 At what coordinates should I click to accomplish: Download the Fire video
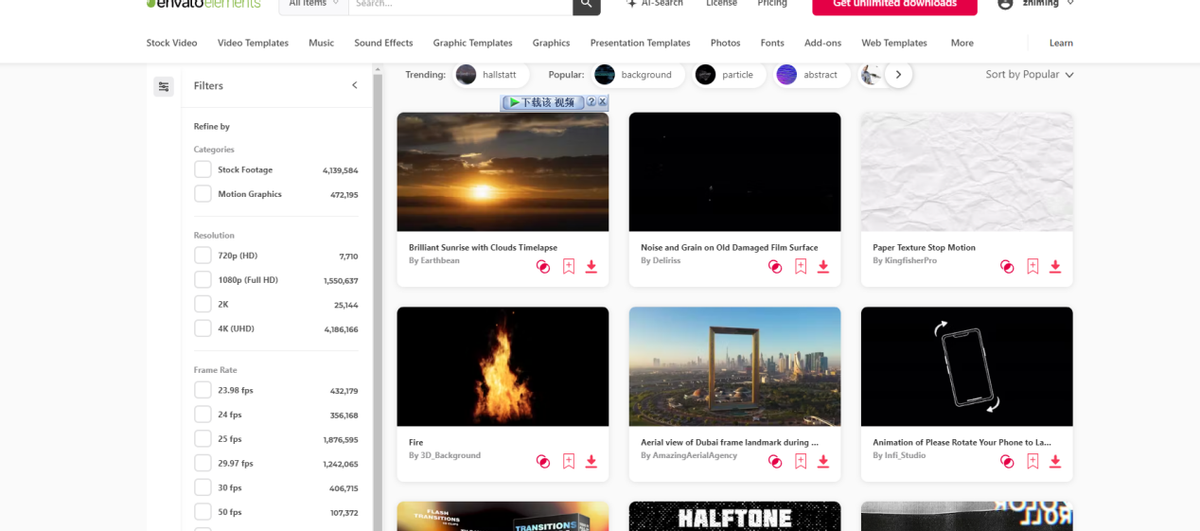[x=591, y=461]
